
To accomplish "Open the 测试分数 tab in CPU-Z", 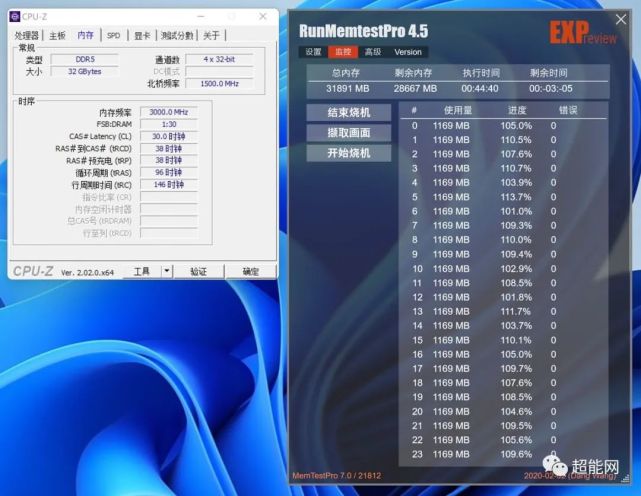I will (x=177, y=36).
